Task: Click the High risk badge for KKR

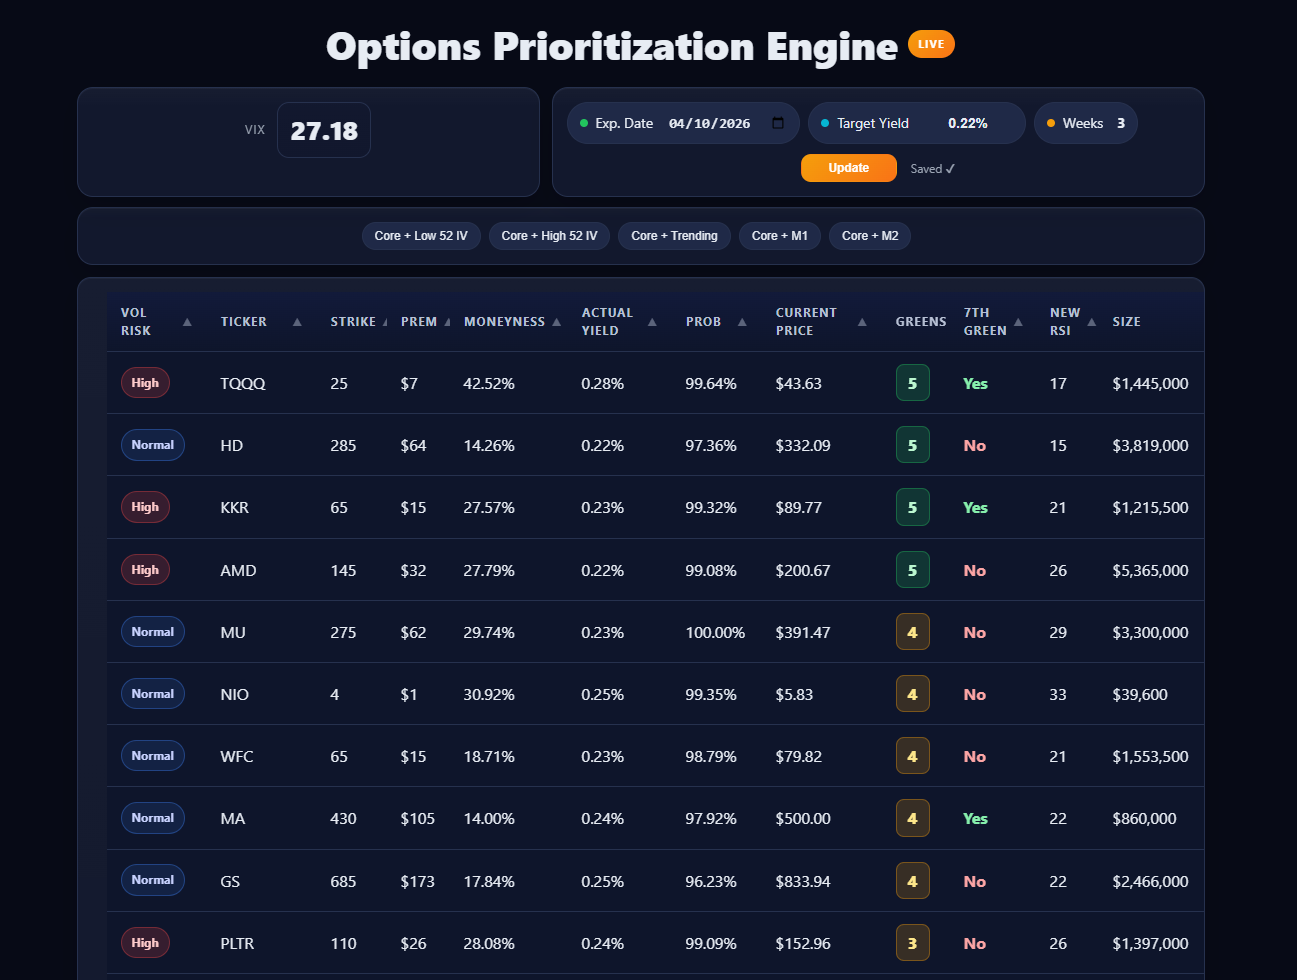Action: click(x=145, y=507)
